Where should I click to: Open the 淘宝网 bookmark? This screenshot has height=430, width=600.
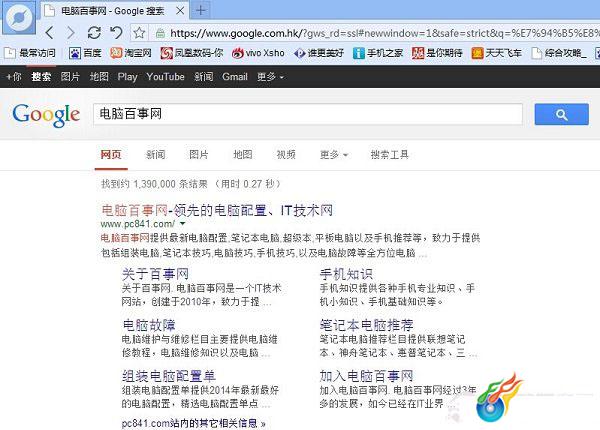click(x=131, y=53)
